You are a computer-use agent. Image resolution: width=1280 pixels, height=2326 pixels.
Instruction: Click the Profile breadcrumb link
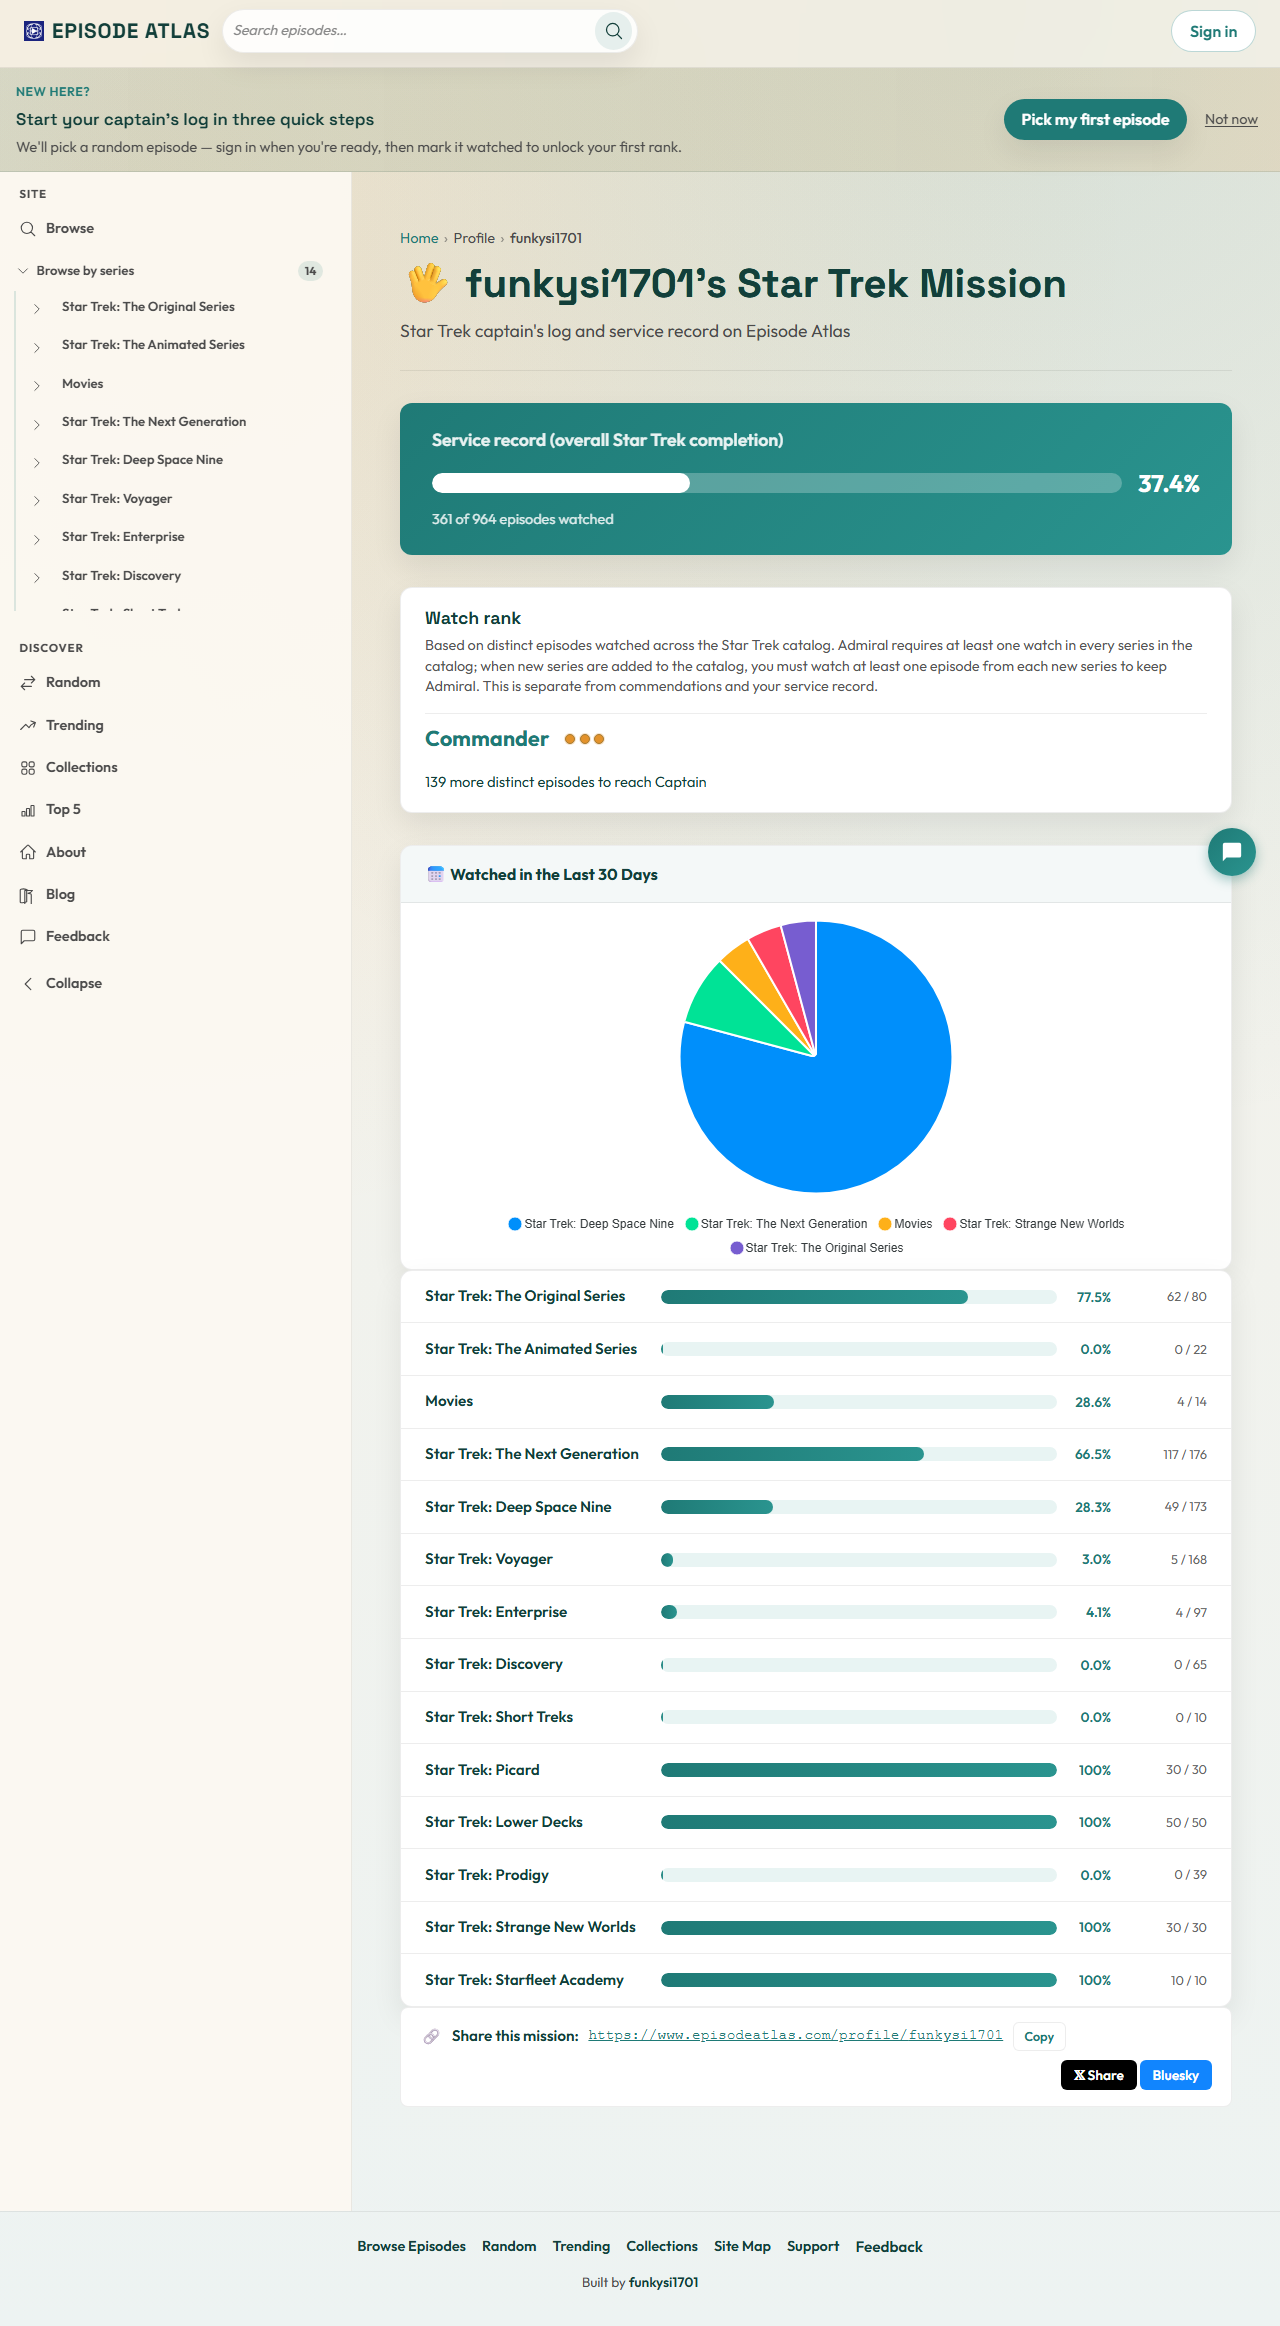click(x=474, y=238)
